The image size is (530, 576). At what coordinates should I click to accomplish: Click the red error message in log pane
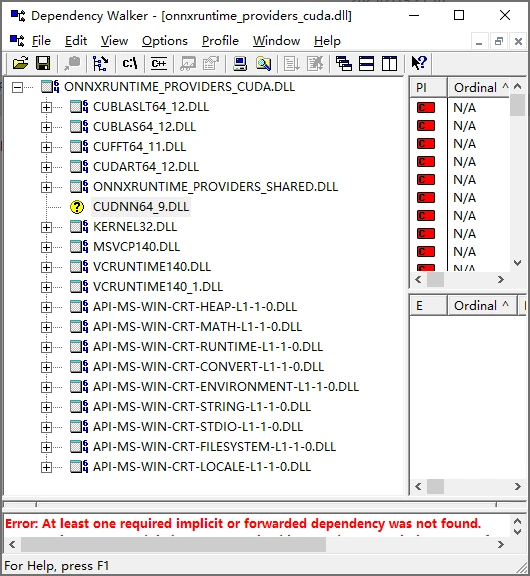click(243, 523)
